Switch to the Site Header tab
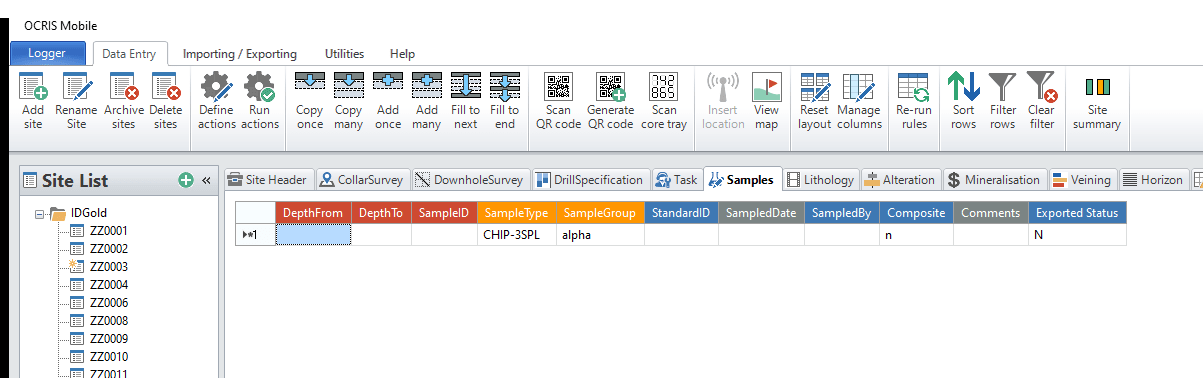This screenshot has height=378, width=1203. pos(268,180)
